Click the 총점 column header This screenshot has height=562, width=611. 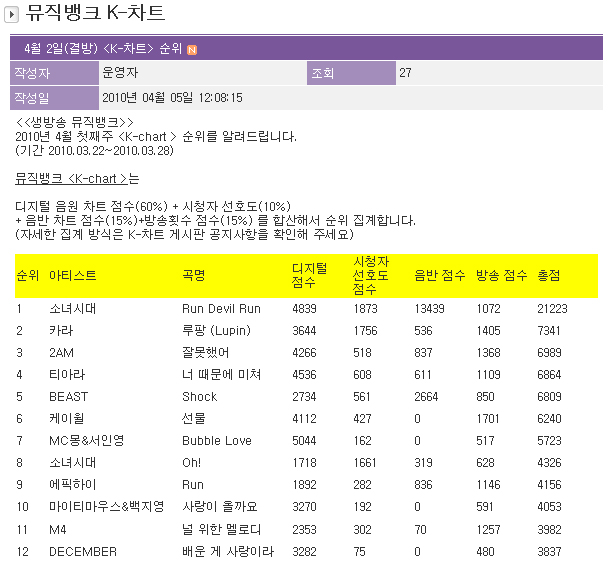coord(549,275)
